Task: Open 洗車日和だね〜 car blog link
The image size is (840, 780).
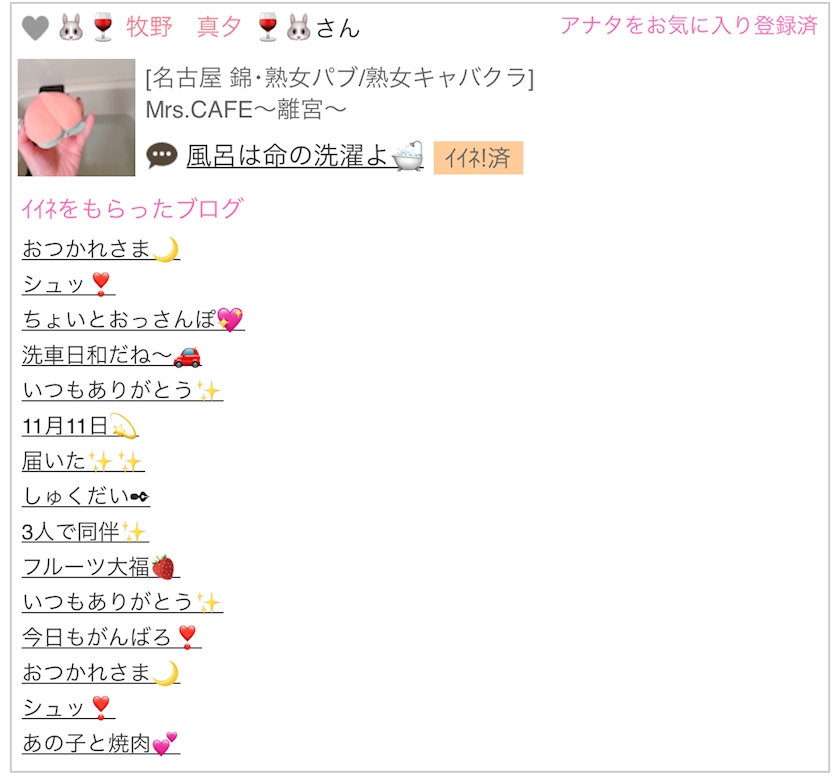Action: pyautogui.click(x=112, y=355)
